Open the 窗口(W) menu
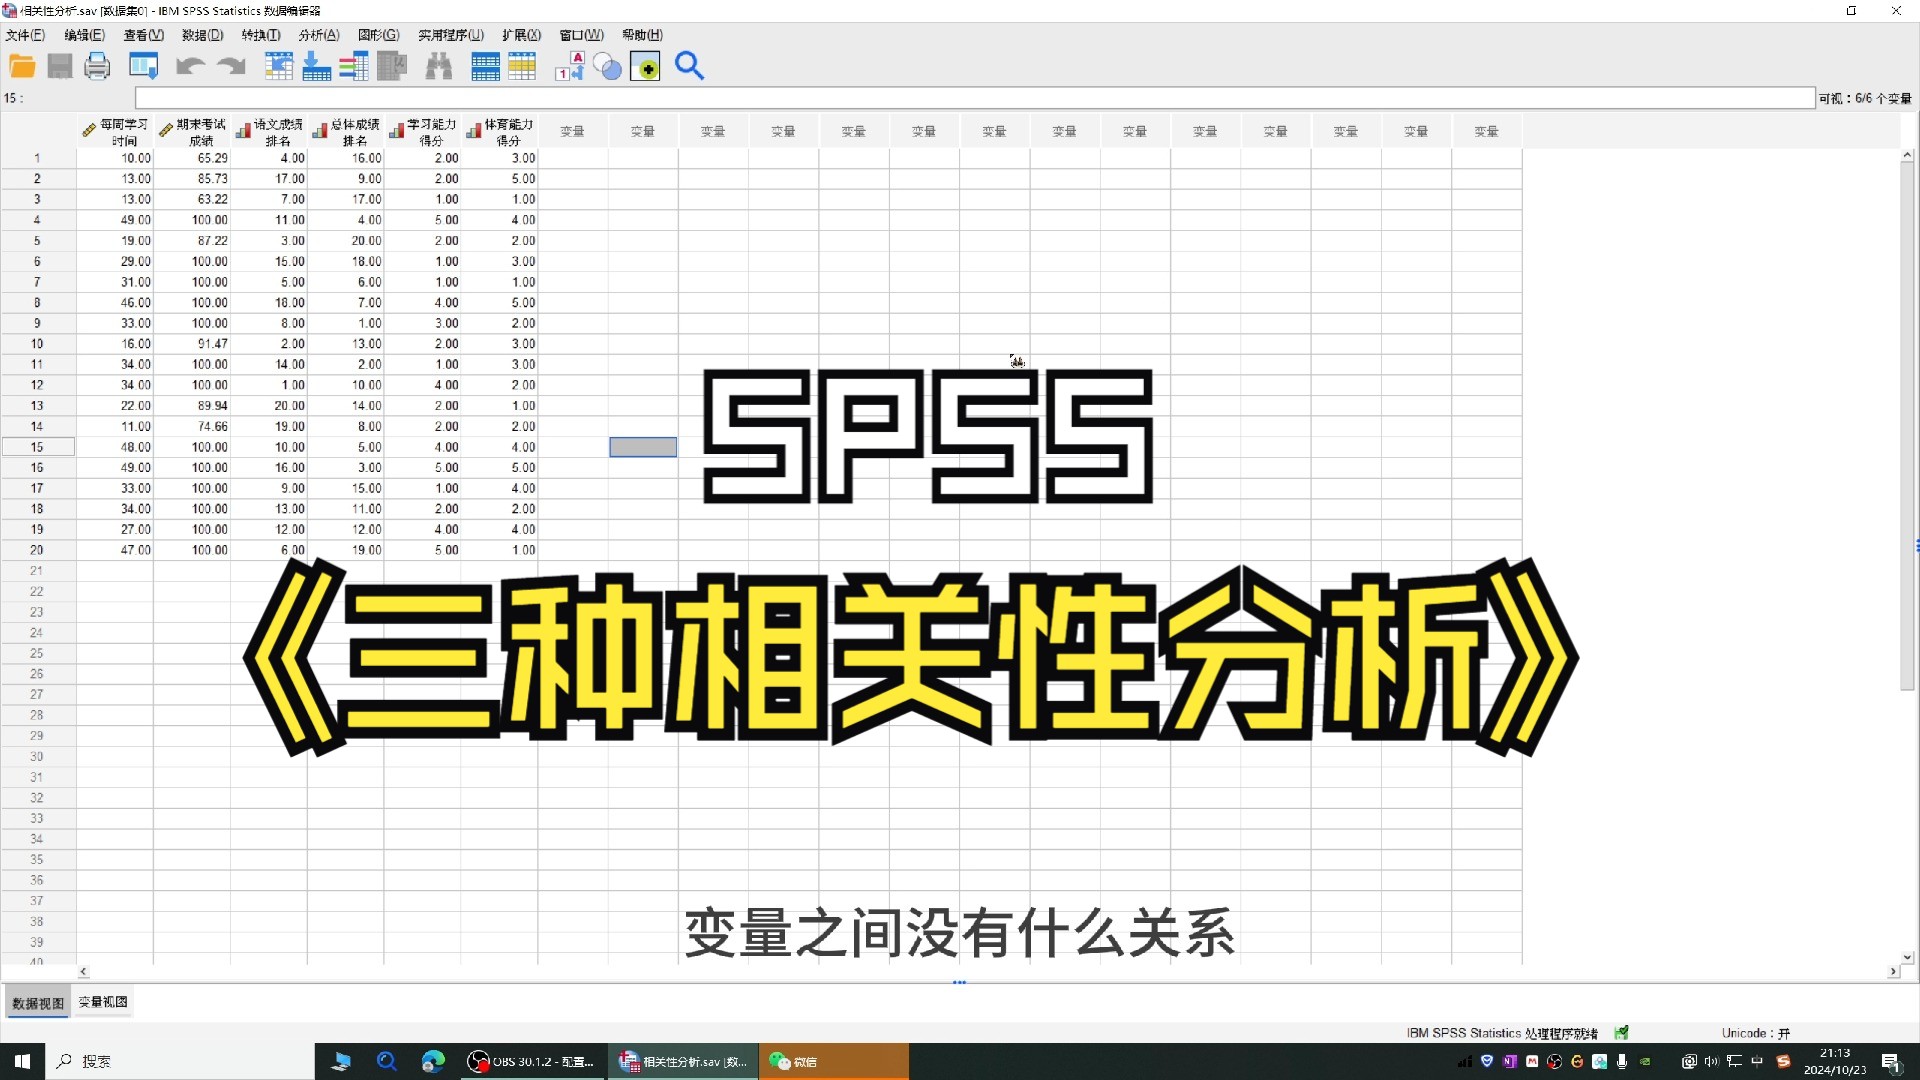 (581, 35)
